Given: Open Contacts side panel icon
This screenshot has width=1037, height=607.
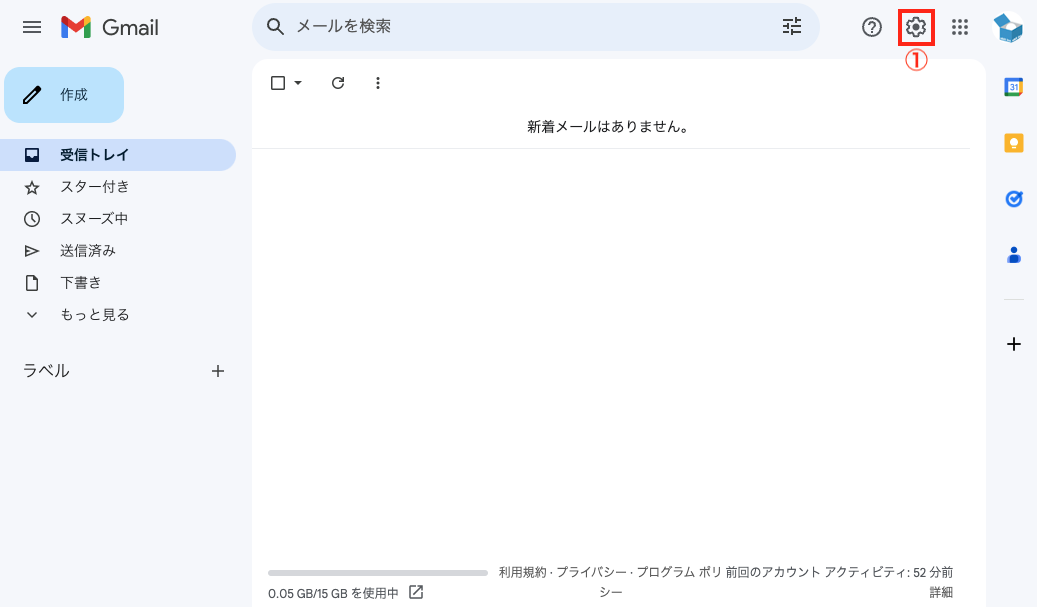Looking at the screenshot, I should click(x=1014, y=255).
